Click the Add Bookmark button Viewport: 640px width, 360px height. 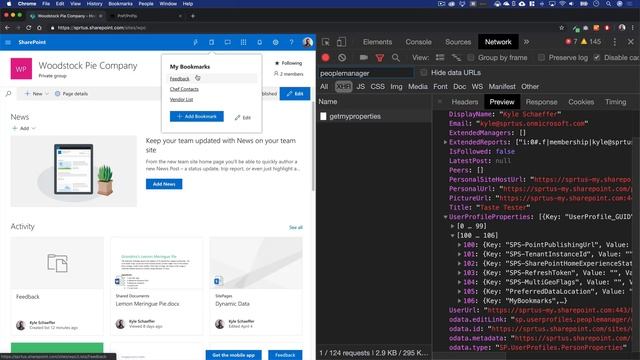(197, 116)
